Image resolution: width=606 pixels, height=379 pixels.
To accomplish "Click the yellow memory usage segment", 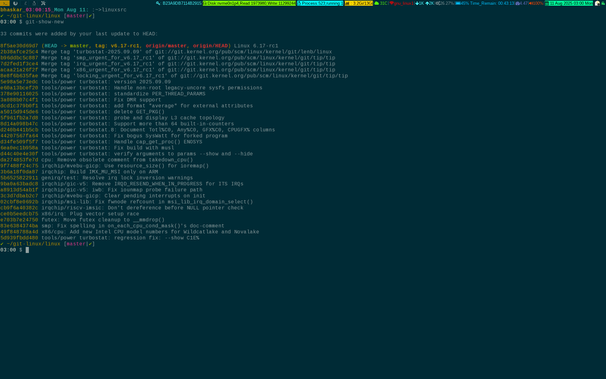I will [x=359, y=3].
